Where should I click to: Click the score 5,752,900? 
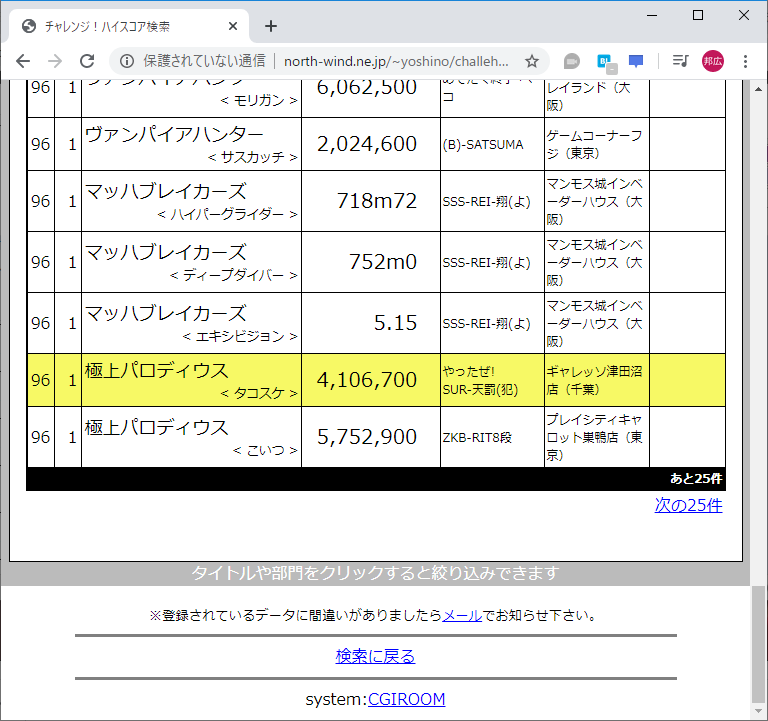(x=367, y=437)
